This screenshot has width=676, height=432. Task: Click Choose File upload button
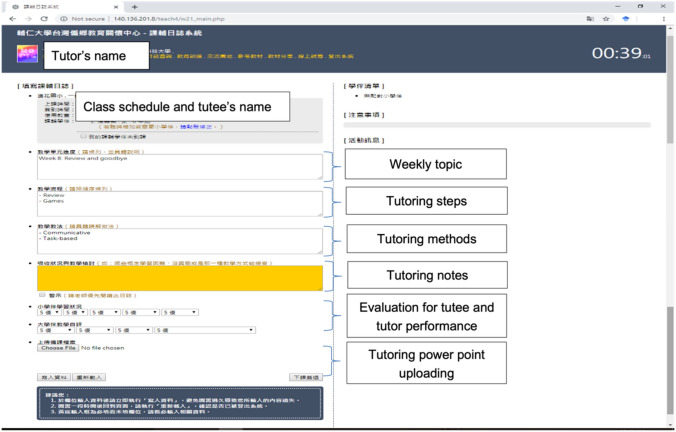[59, 347]
